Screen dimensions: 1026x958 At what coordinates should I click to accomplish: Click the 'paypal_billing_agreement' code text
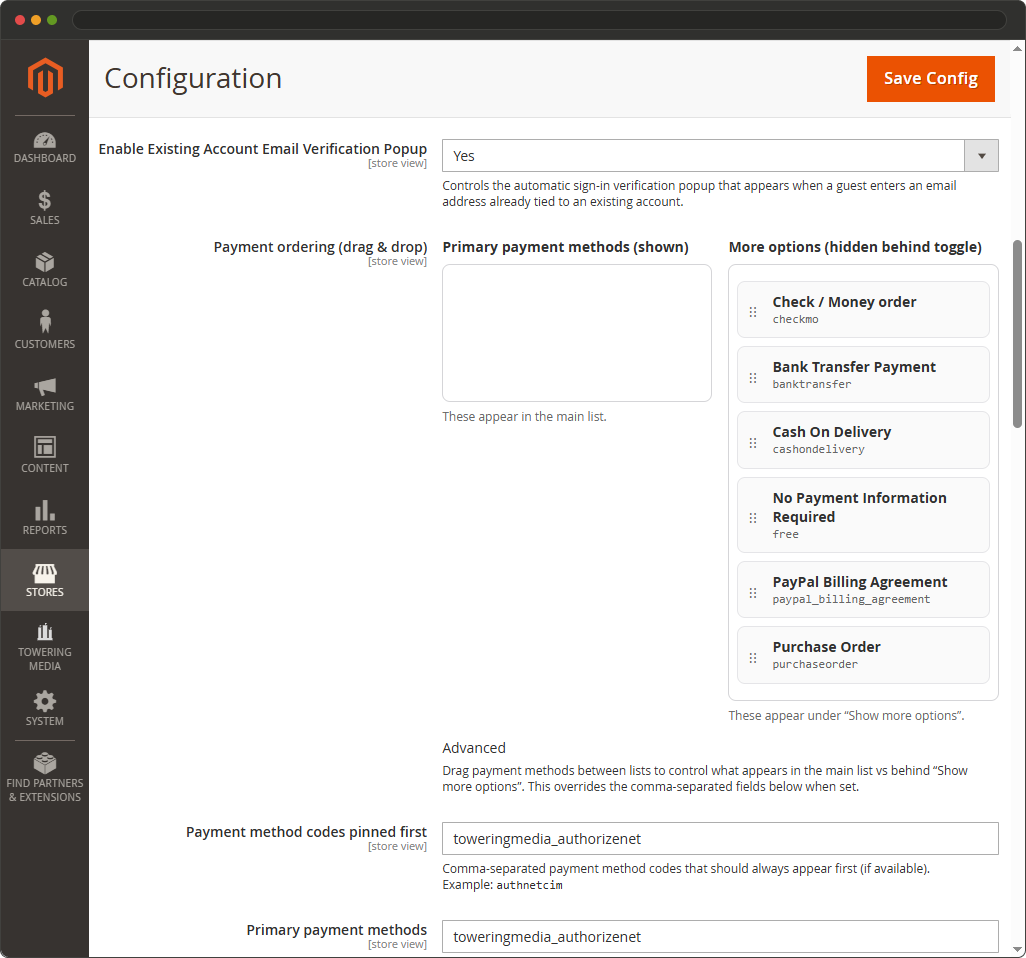pyautogui.click(x=851, y=599)
